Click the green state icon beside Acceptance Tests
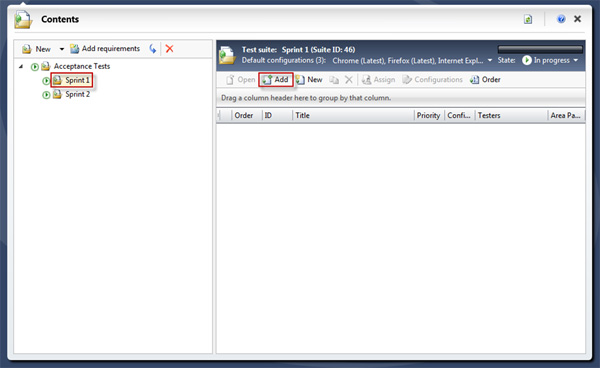The height and width of the screenshot is (368, 600). [34, 67]
